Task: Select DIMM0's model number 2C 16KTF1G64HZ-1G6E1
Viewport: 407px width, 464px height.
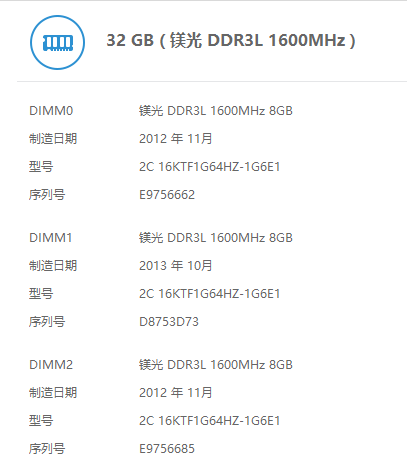Action: pyautogui.click(x=209, y=166)
